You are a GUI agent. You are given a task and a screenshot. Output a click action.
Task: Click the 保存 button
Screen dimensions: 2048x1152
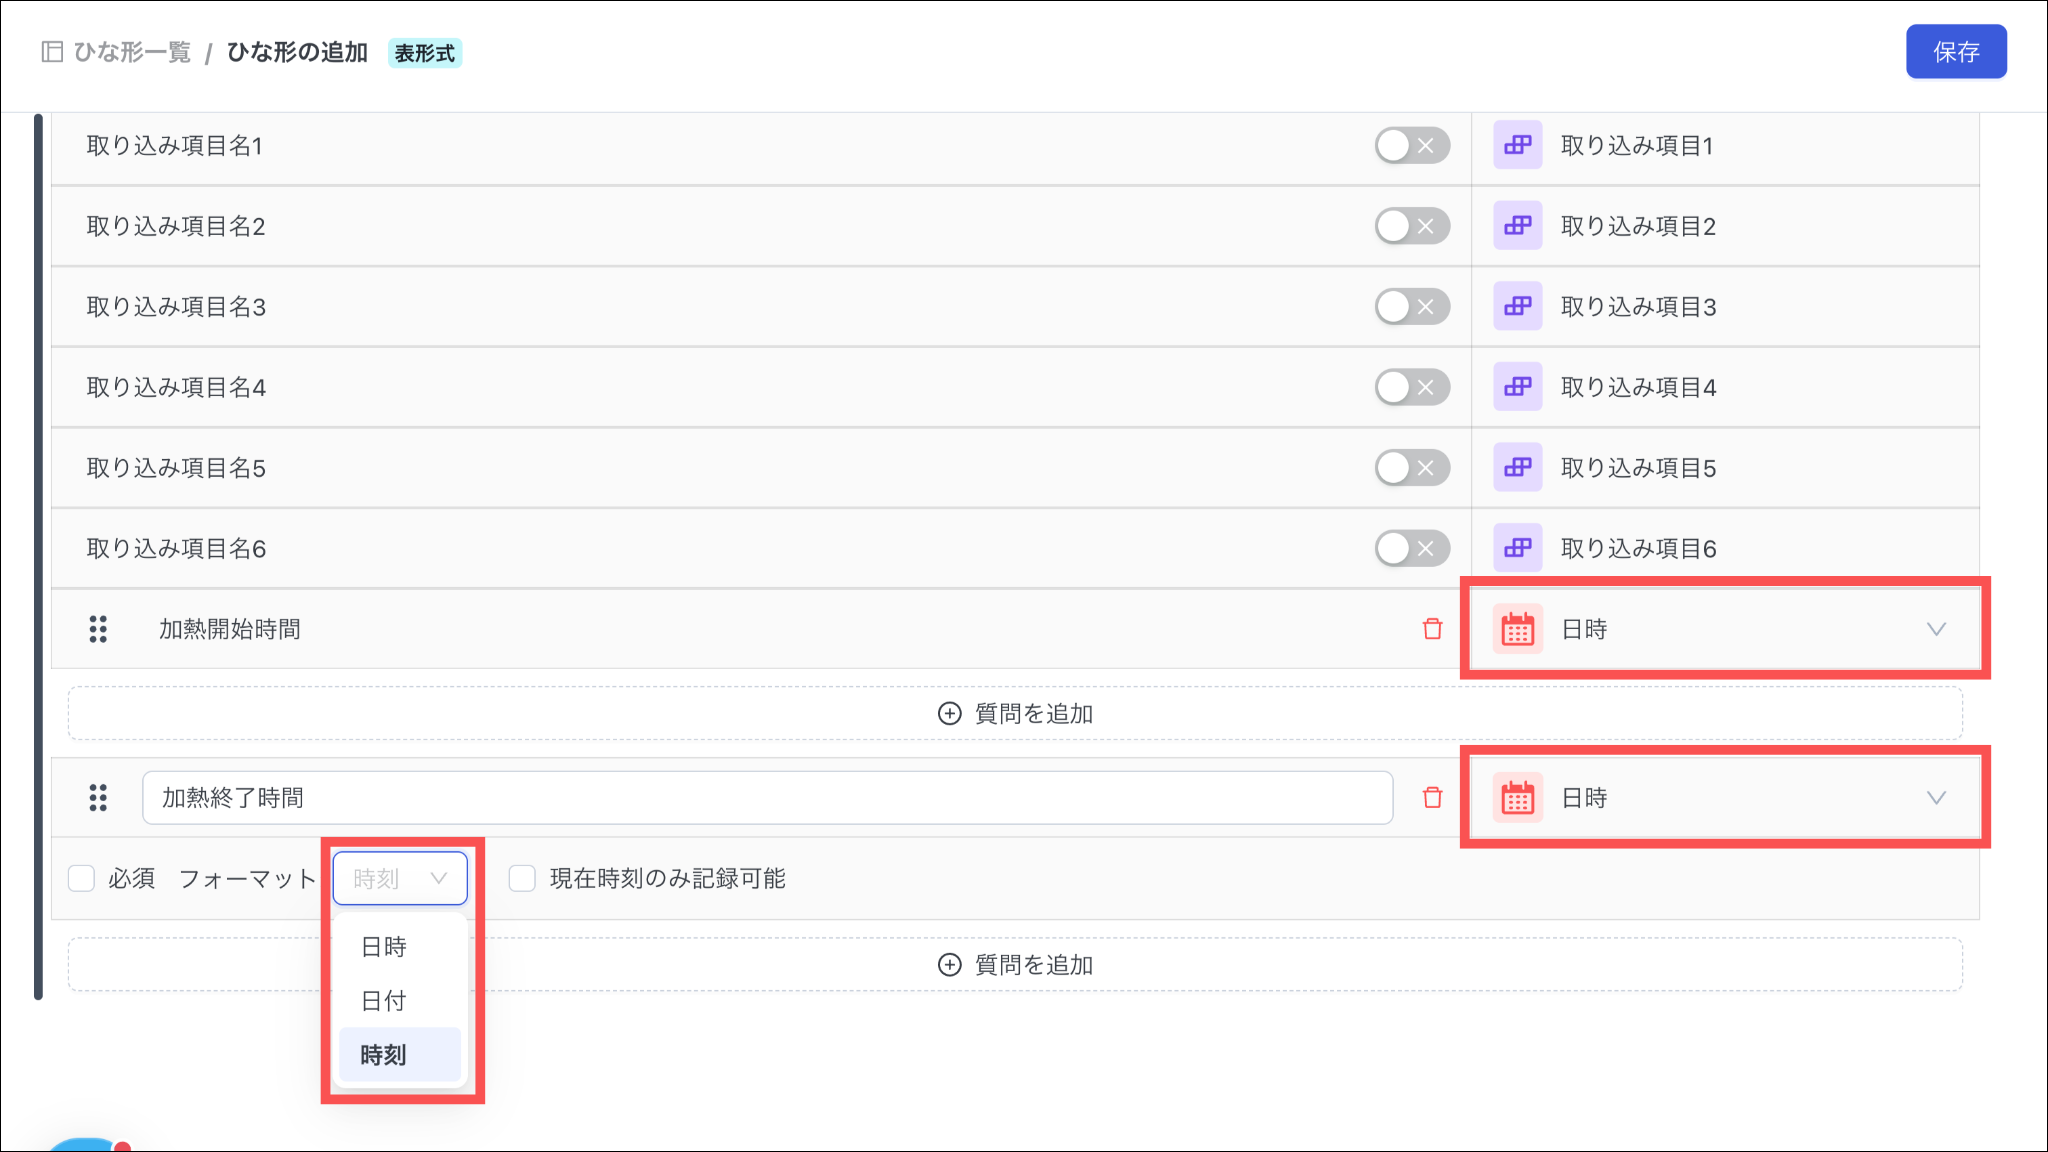1955,52
